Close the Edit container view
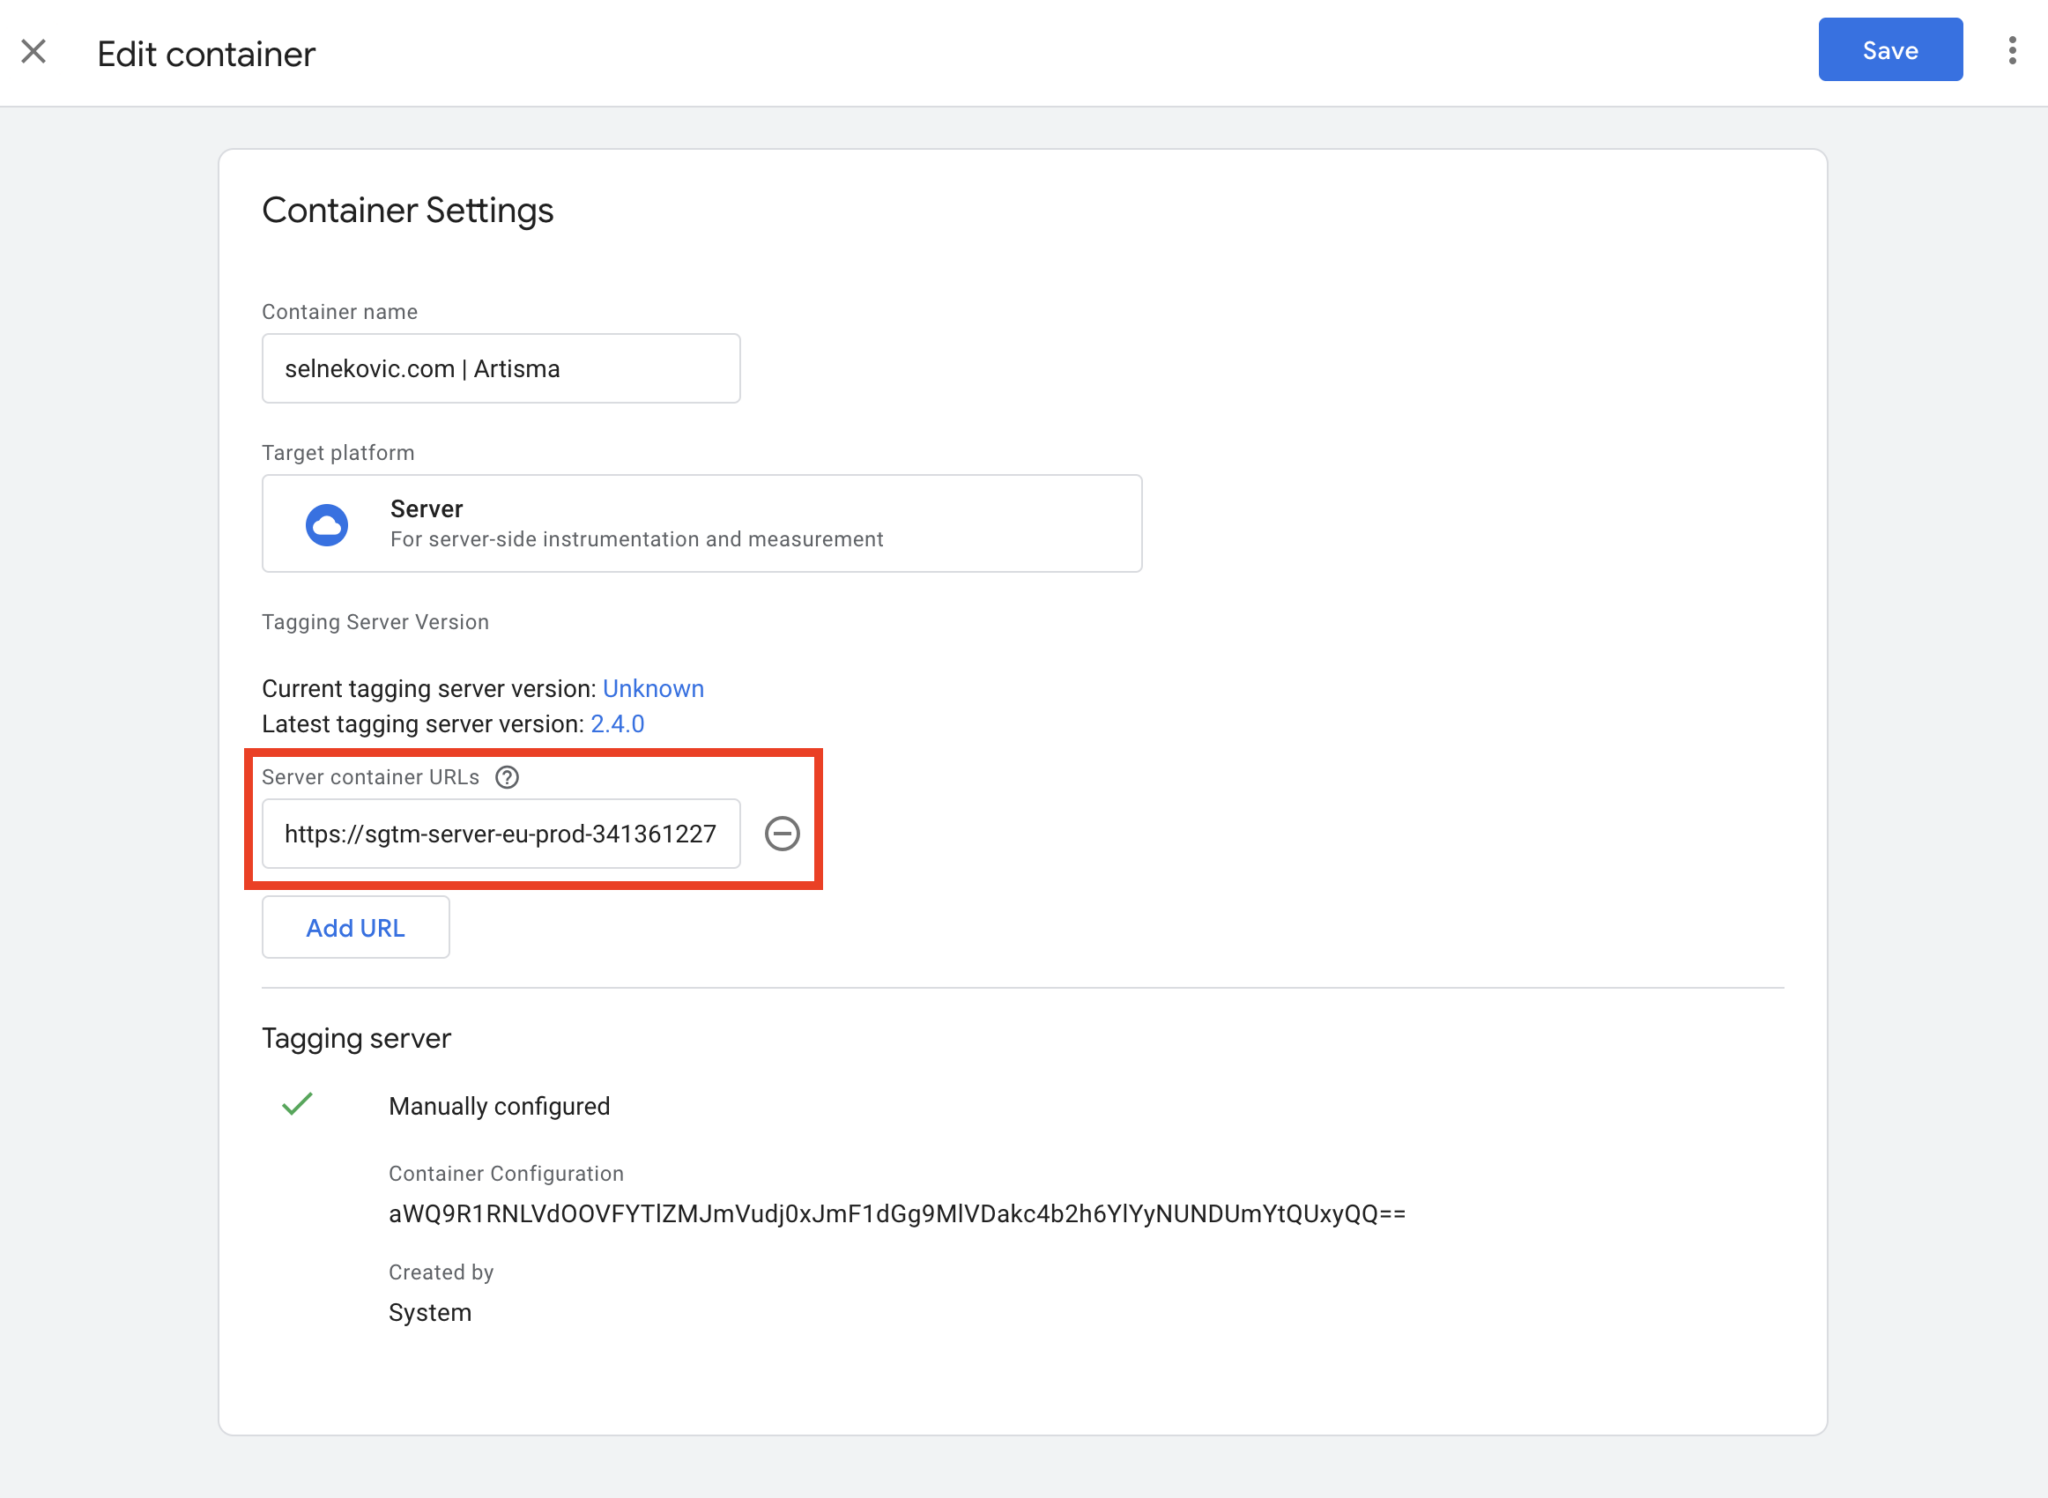Image resolution: width=2048 pixels, height=1498 pixels. [x=35, y=50]
